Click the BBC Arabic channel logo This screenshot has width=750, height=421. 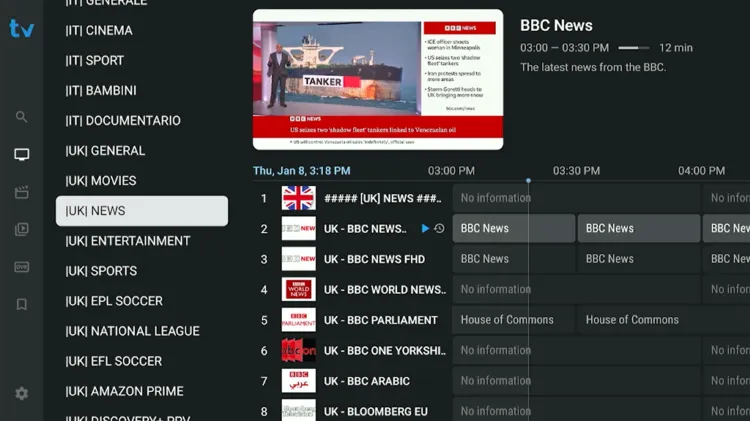pyautogui.click(x=298, y=381)
